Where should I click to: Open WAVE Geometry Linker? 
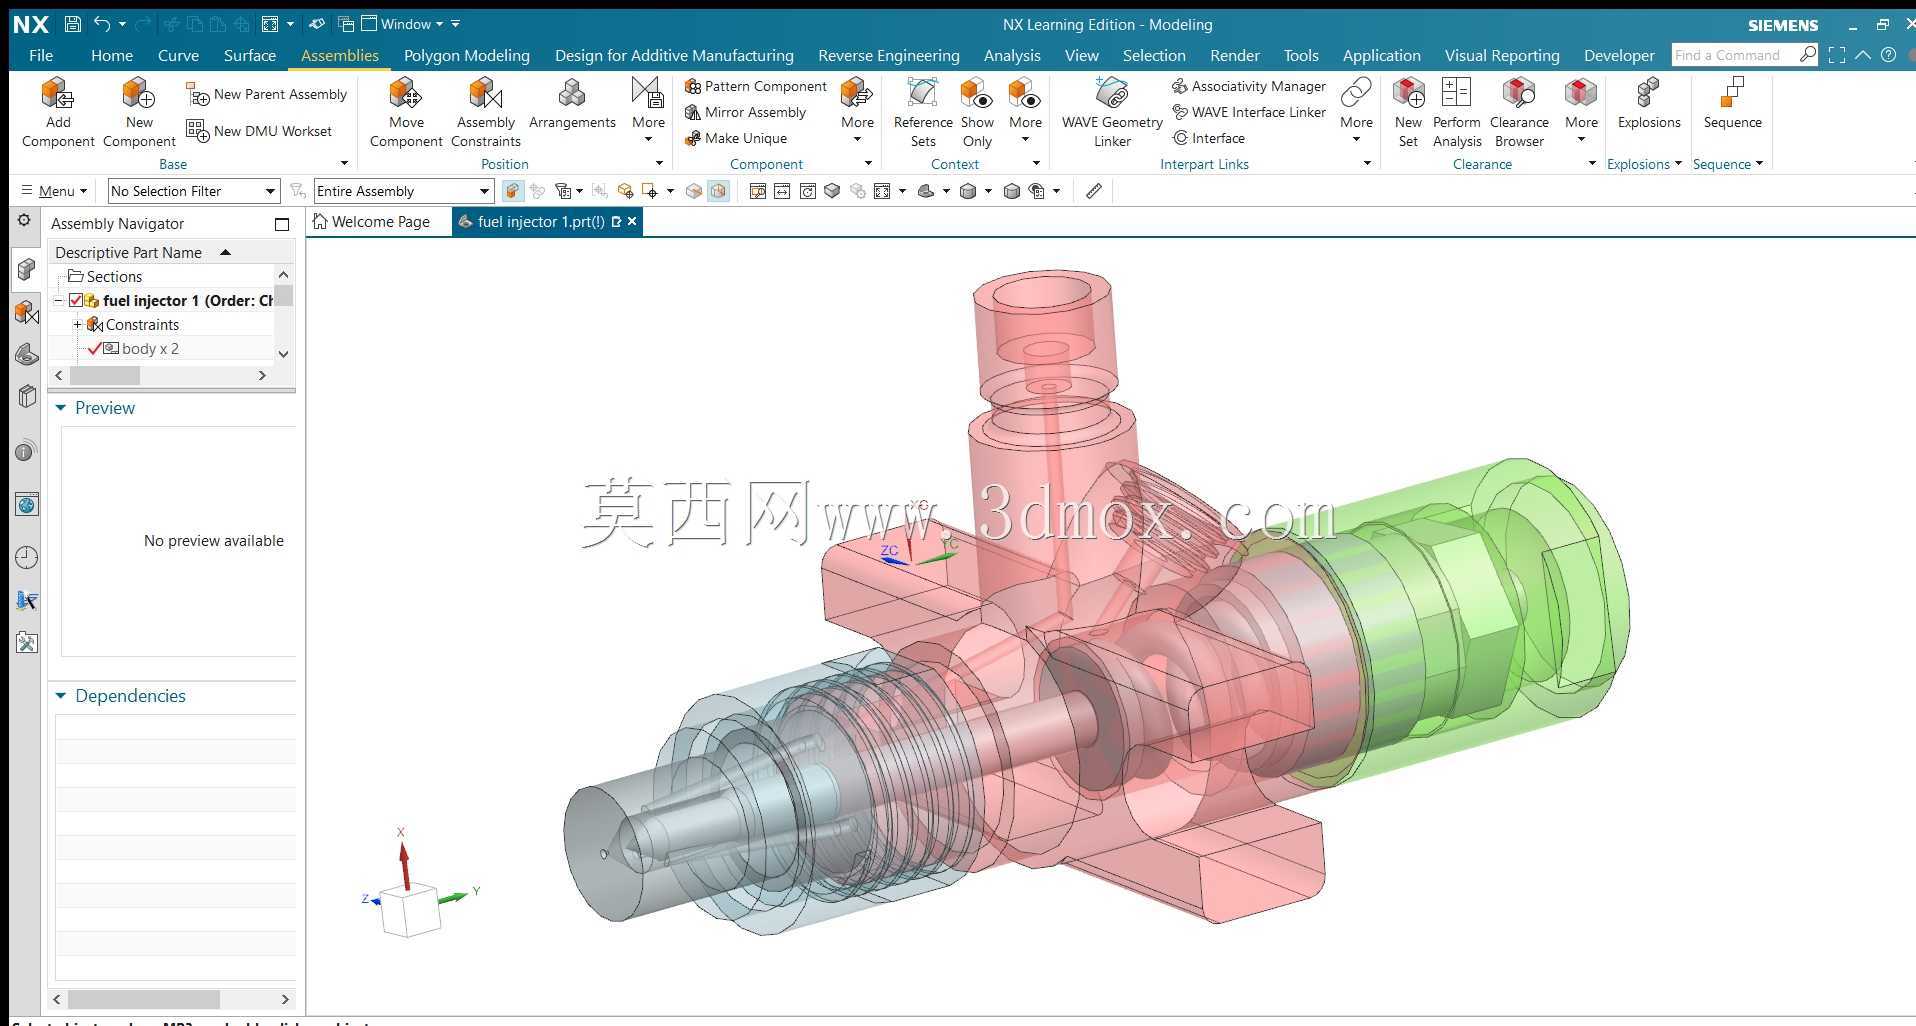(1112, 112)
